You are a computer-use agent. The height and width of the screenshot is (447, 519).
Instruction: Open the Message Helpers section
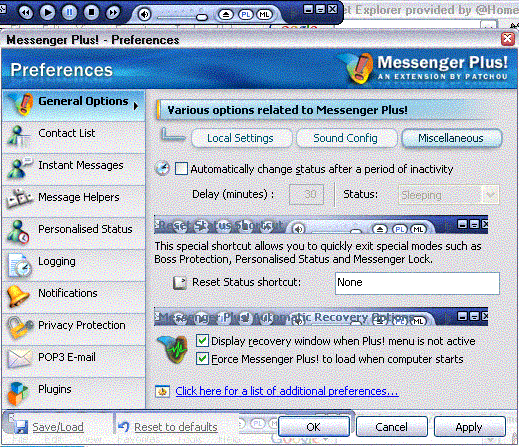pyautogui.click(x=73, y=201)
